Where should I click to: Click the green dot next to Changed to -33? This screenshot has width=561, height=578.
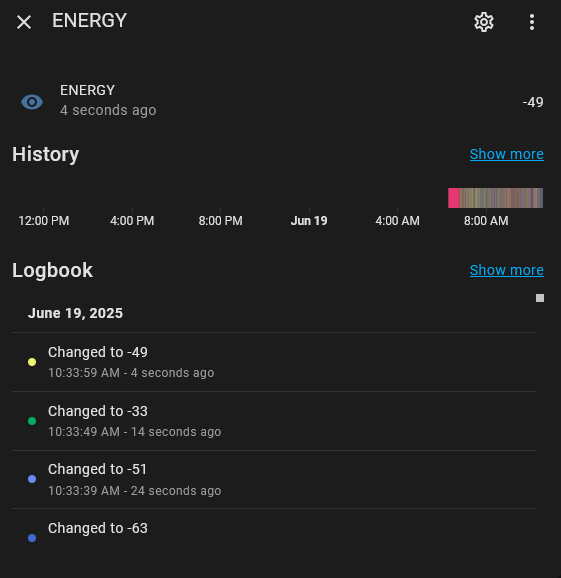tap(32, 421)
